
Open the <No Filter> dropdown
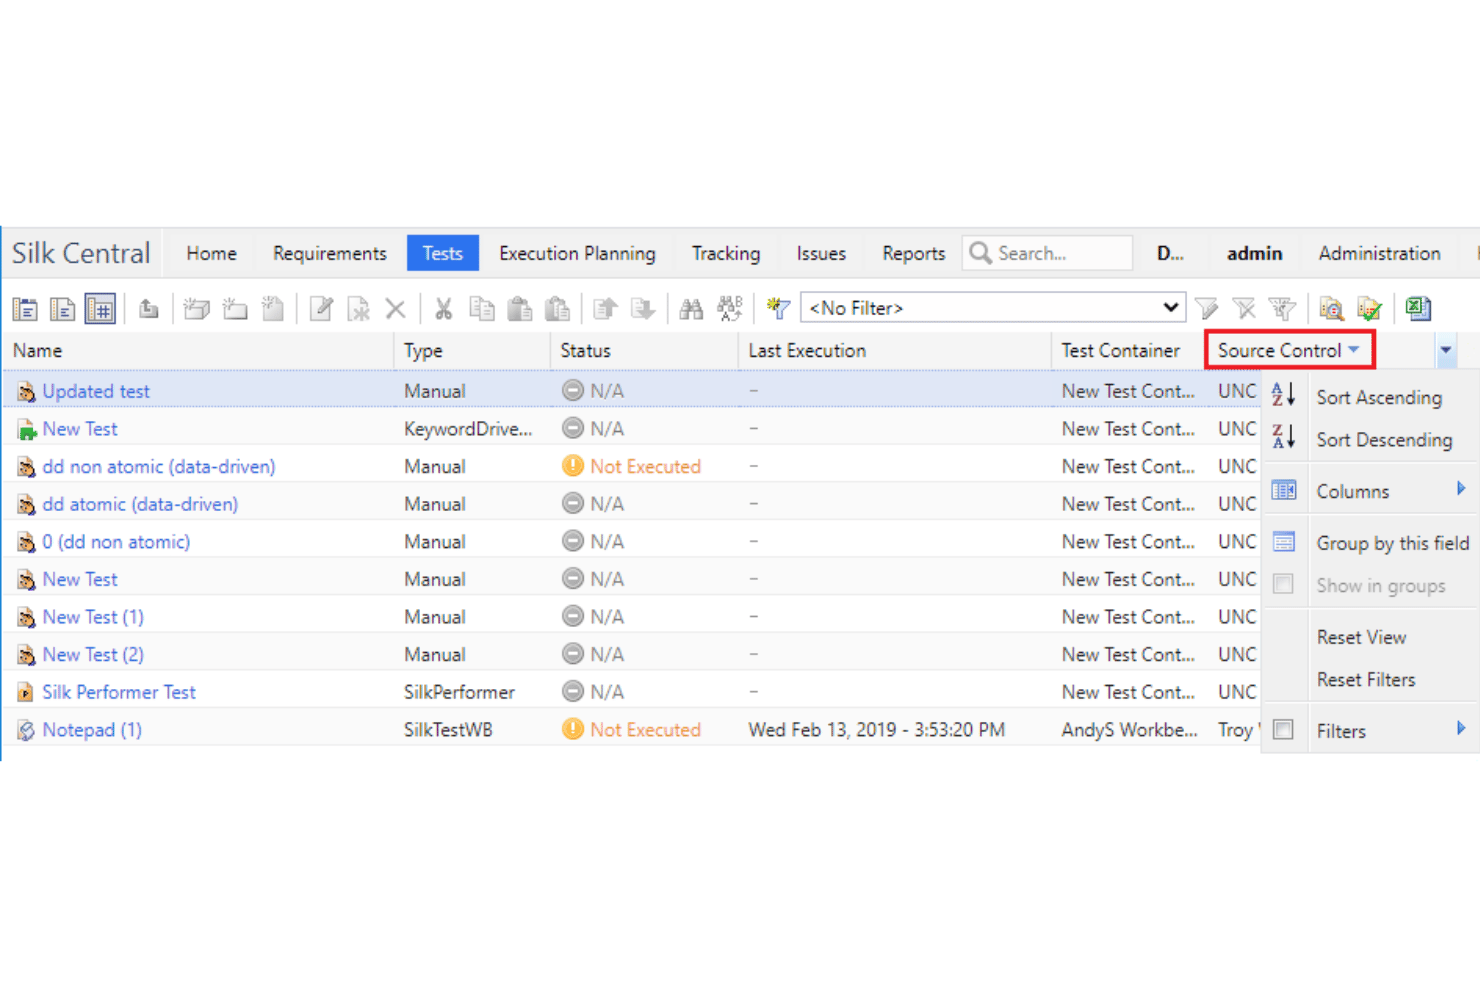(x=993, y=308)
